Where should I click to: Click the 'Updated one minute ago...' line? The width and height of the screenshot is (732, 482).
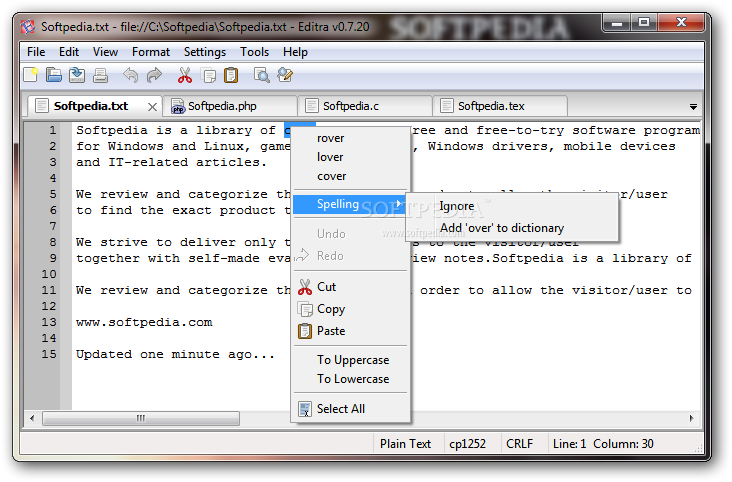[x=176, y=354]
